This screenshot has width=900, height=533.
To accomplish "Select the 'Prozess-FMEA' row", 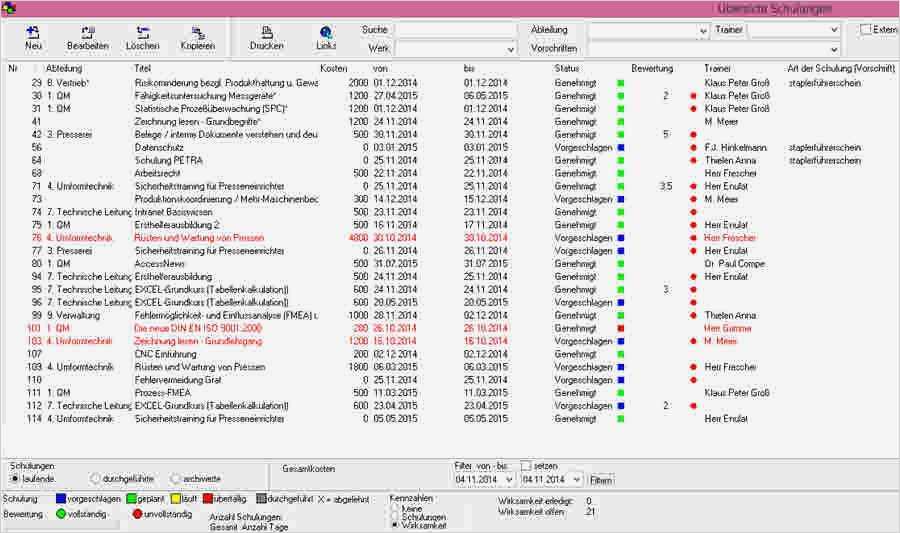I will 450,393.
